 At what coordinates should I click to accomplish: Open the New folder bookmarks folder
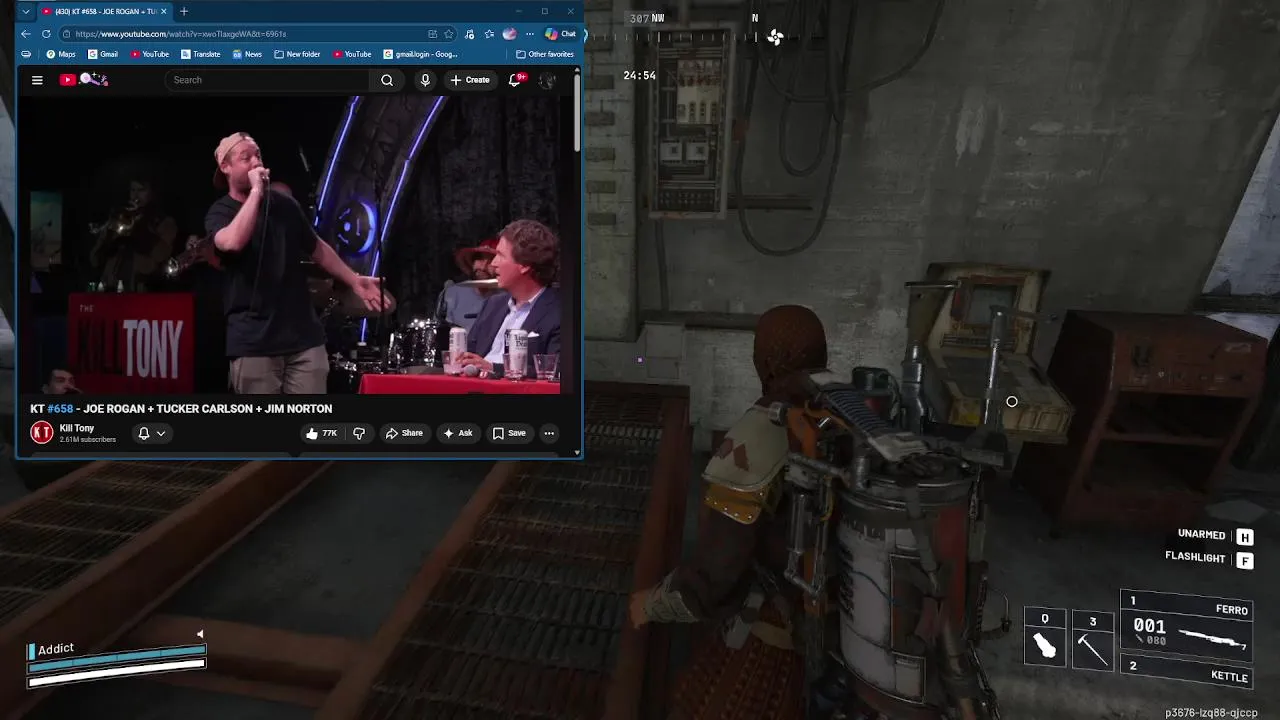point(297,54)
